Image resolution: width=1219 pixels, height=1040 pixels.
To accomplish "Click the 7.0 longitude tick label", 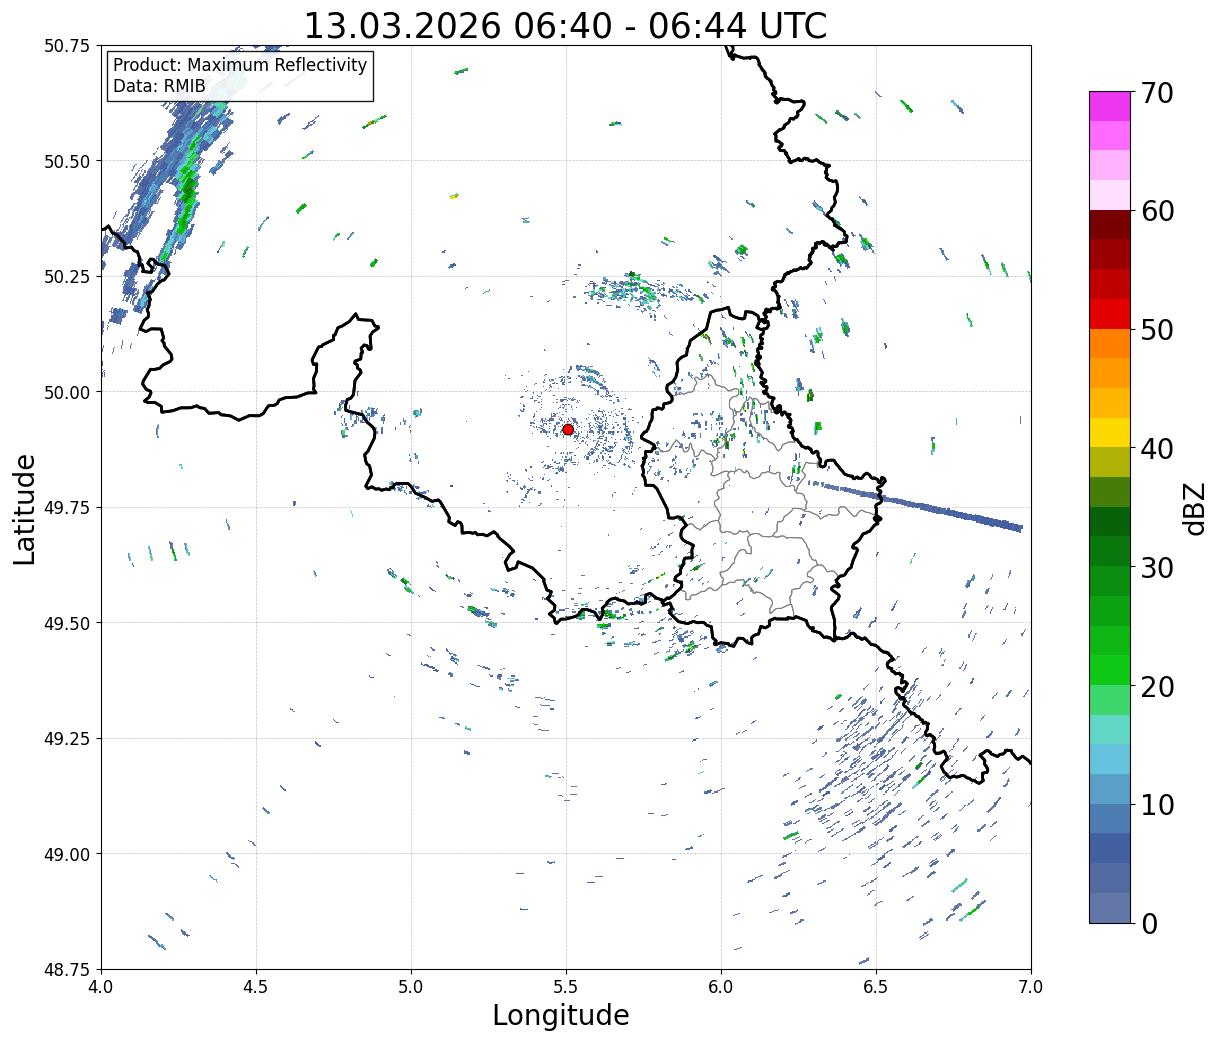I will [x=1031, y=987].
